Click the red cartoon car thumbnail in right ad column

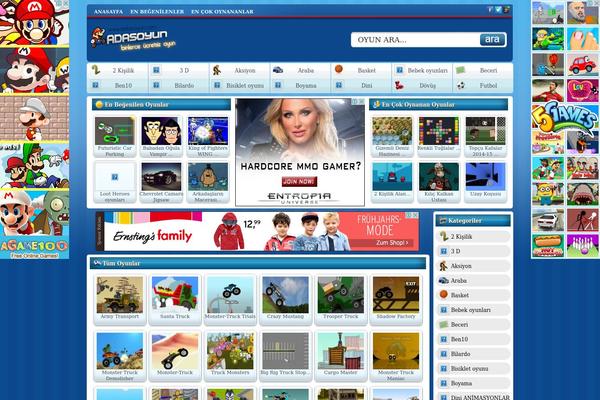582,65
